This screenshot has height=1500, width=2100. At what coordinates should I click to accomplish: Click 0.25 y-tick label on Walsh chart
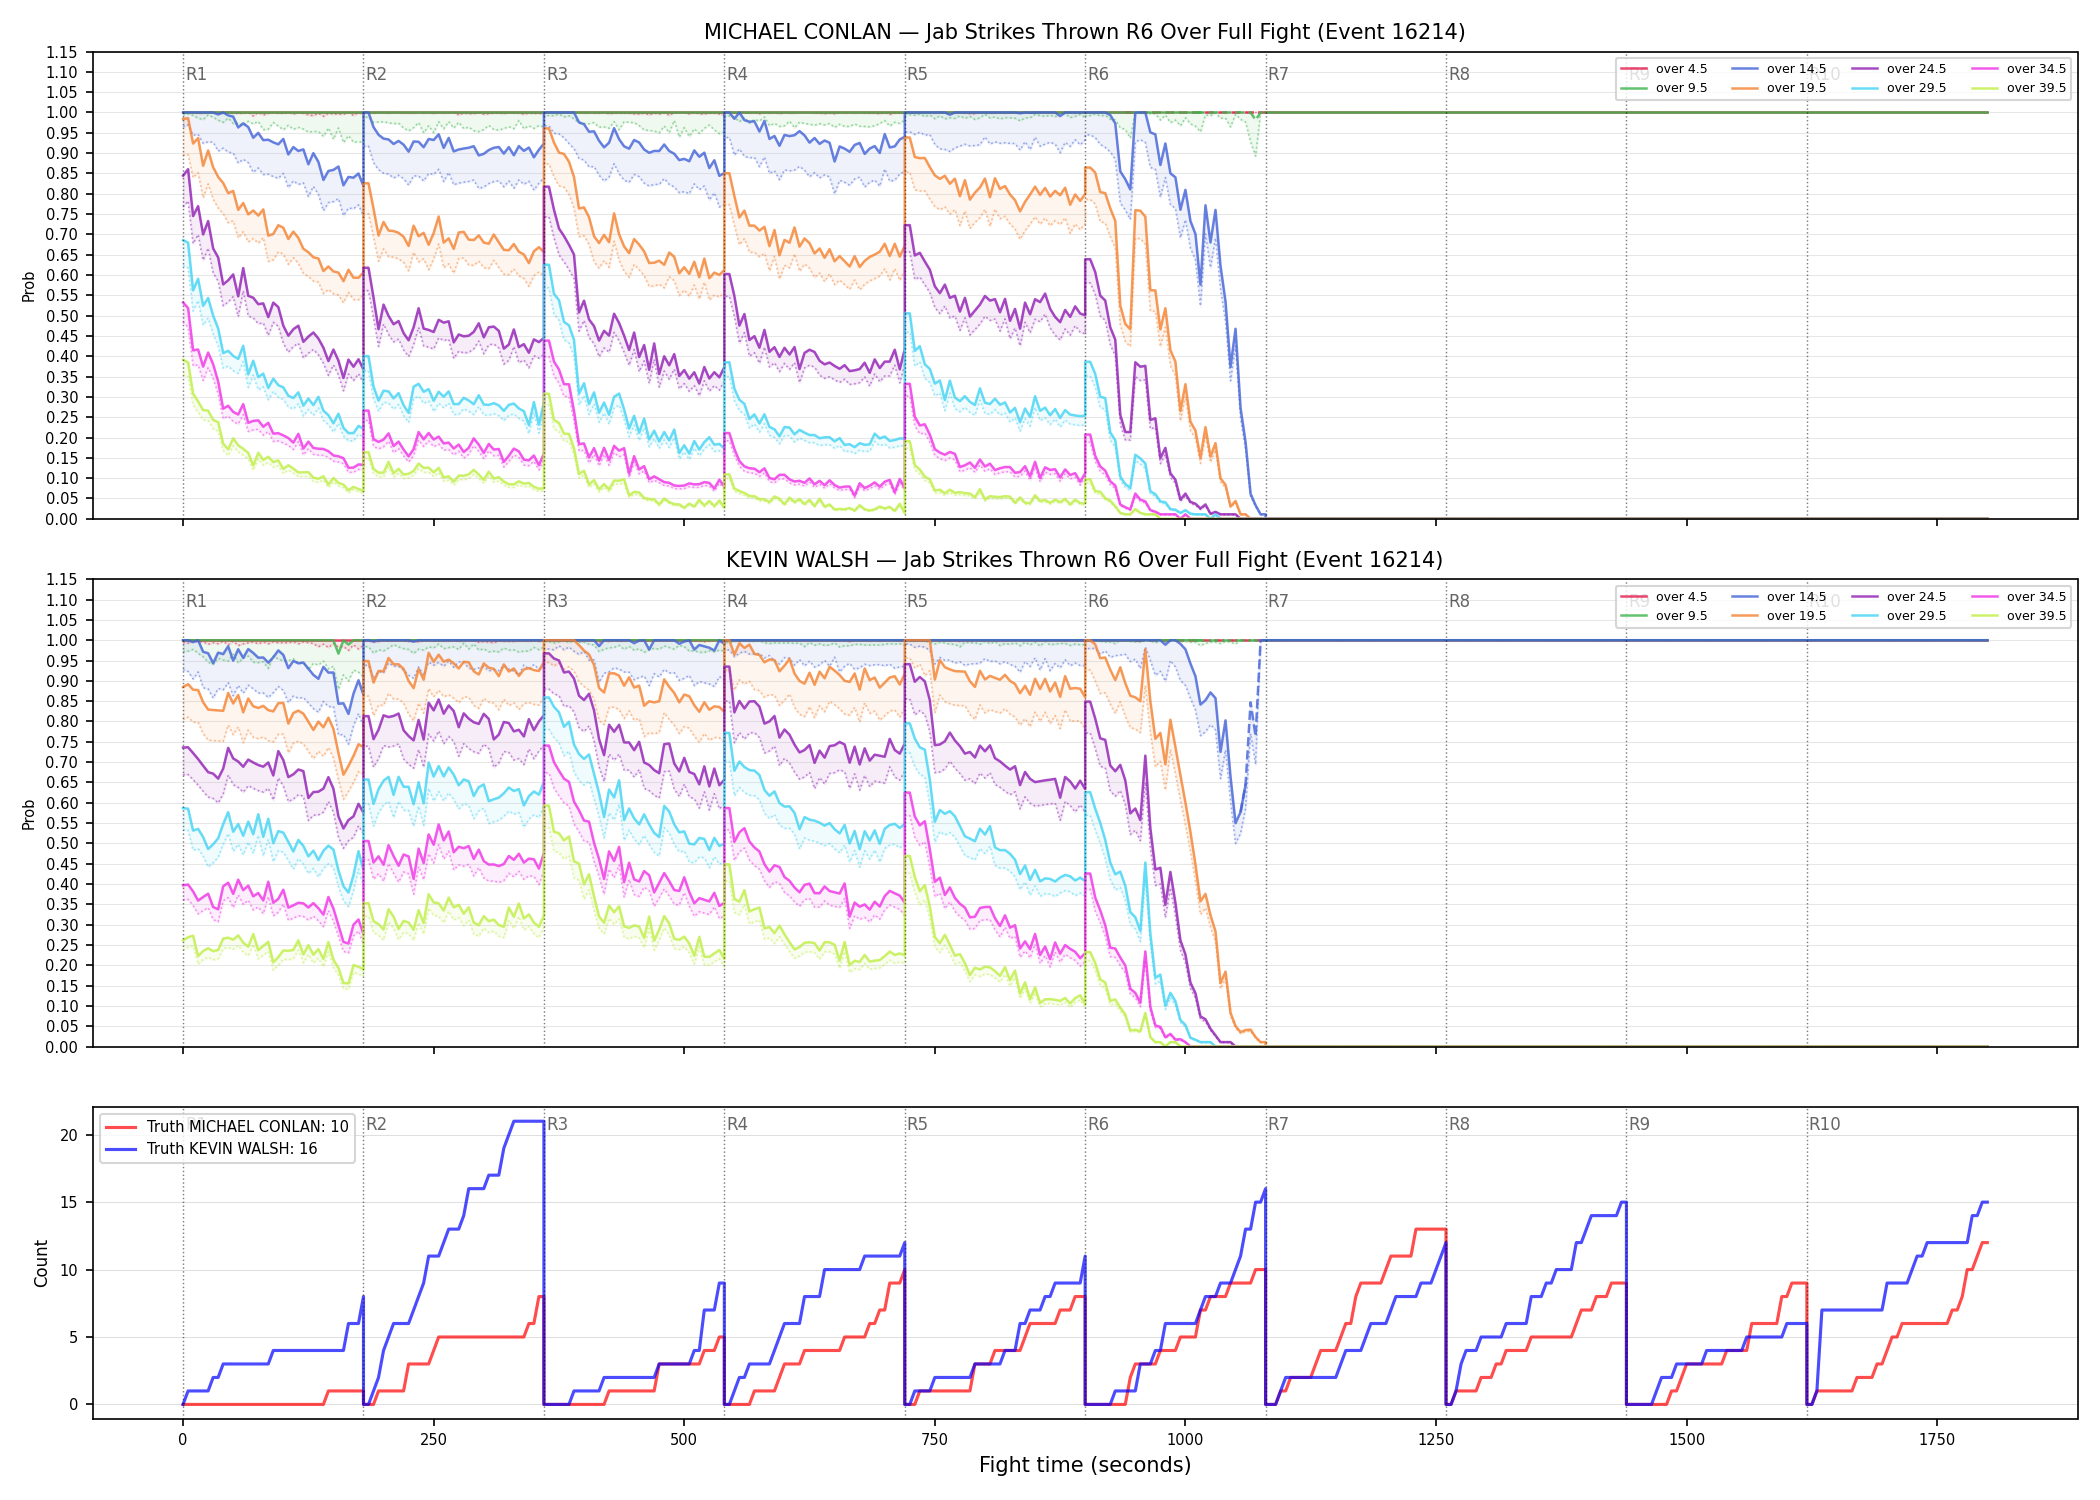coord(61,945)
